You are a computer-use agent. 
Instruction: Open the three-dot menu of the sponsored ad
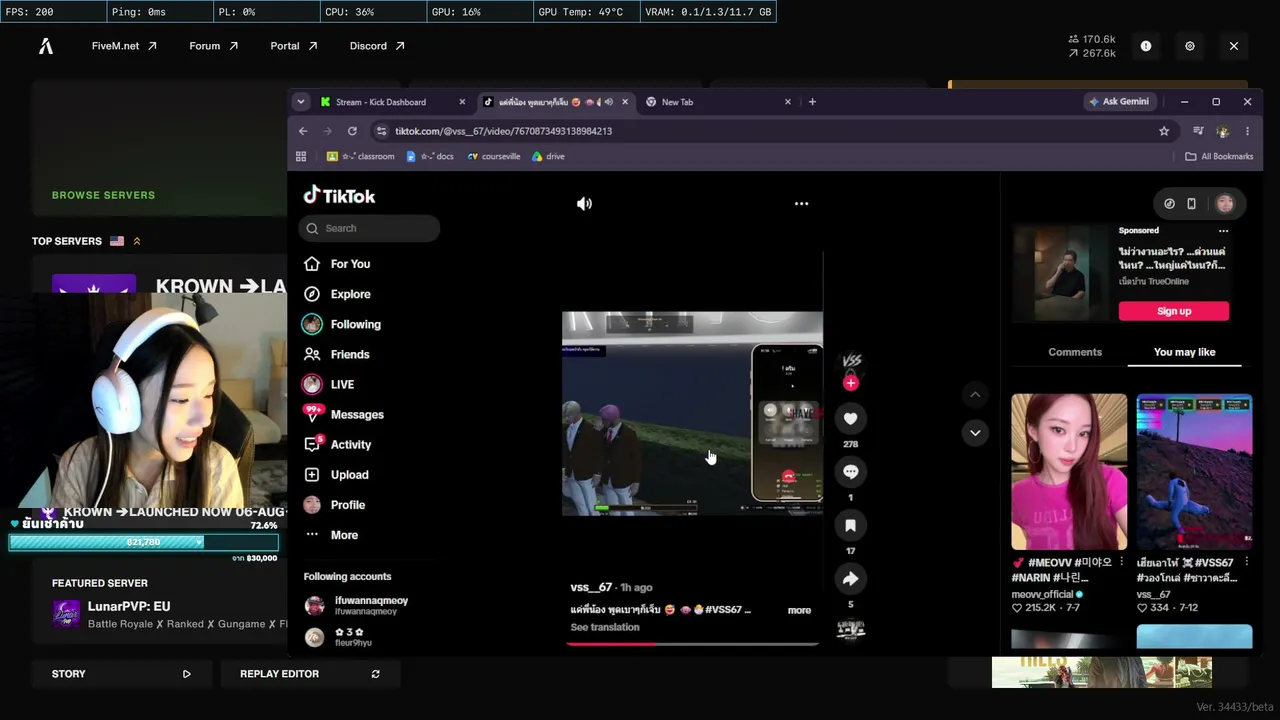[1223, 231]
